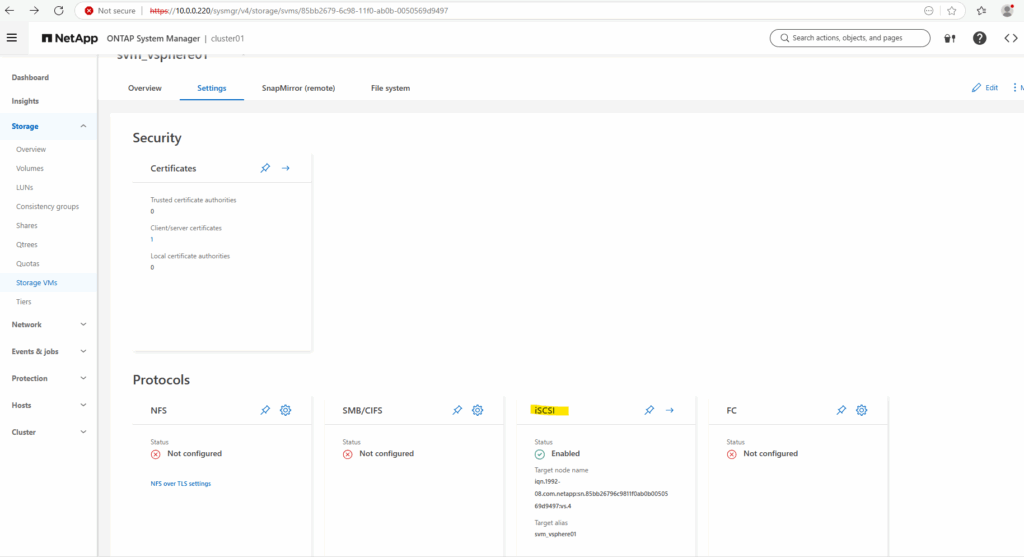1024x557 pixels.
Task: Go to LUNs page
Action: tap(25, 187)
